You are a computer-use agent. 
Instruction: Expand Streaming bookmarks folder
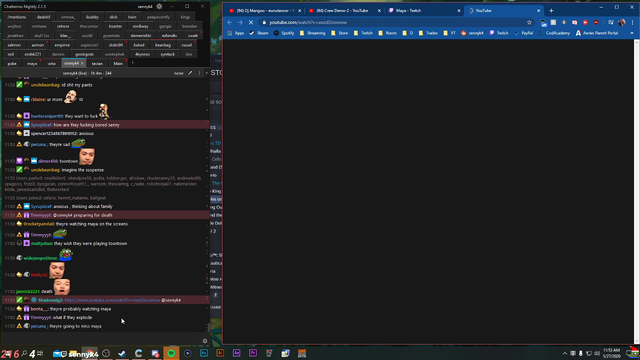[312, 33]
